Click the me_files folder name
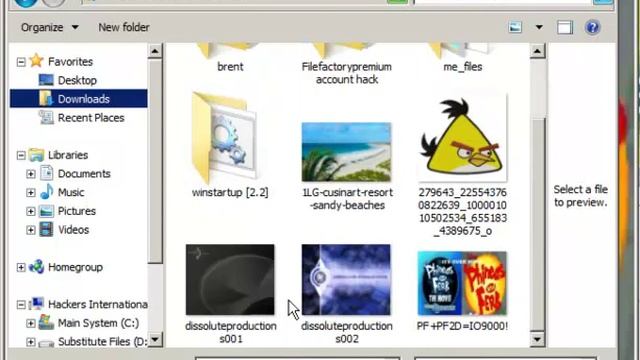Viewport: 640px width, 360px height. point(462,67)
